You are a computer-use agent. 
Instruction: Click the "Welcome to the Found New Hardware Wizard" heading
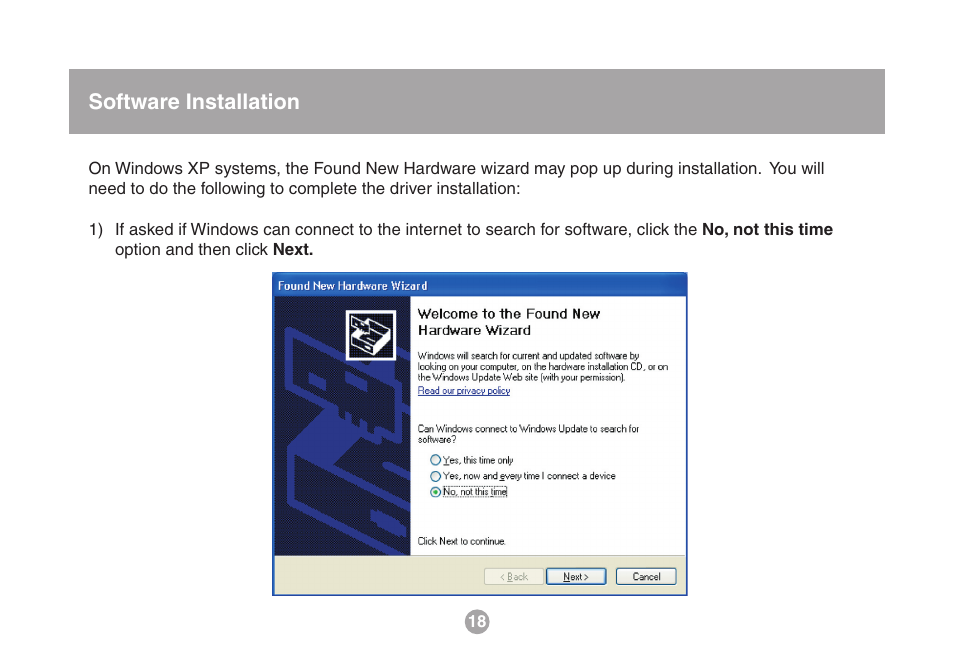pyautogui.click(x=509, y=322)
